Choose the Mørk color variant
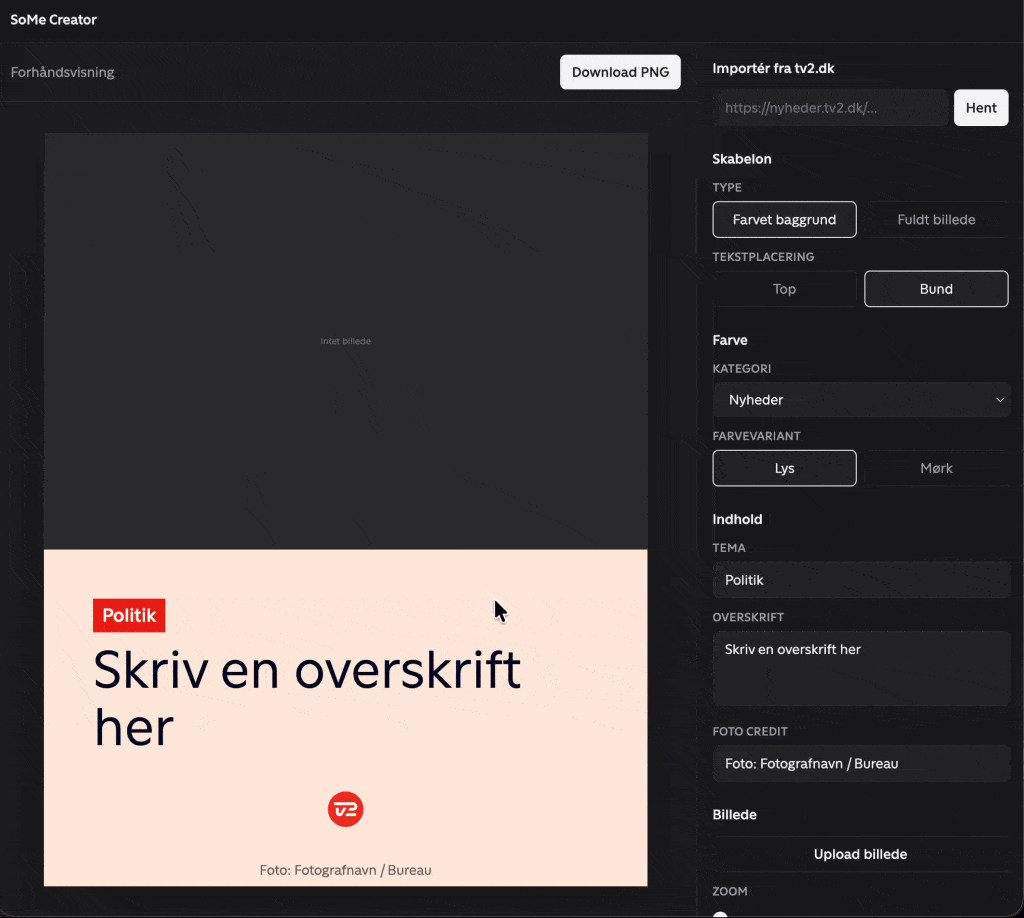The width and height of the screenshot is (1024, 918). tap(936, 468)
